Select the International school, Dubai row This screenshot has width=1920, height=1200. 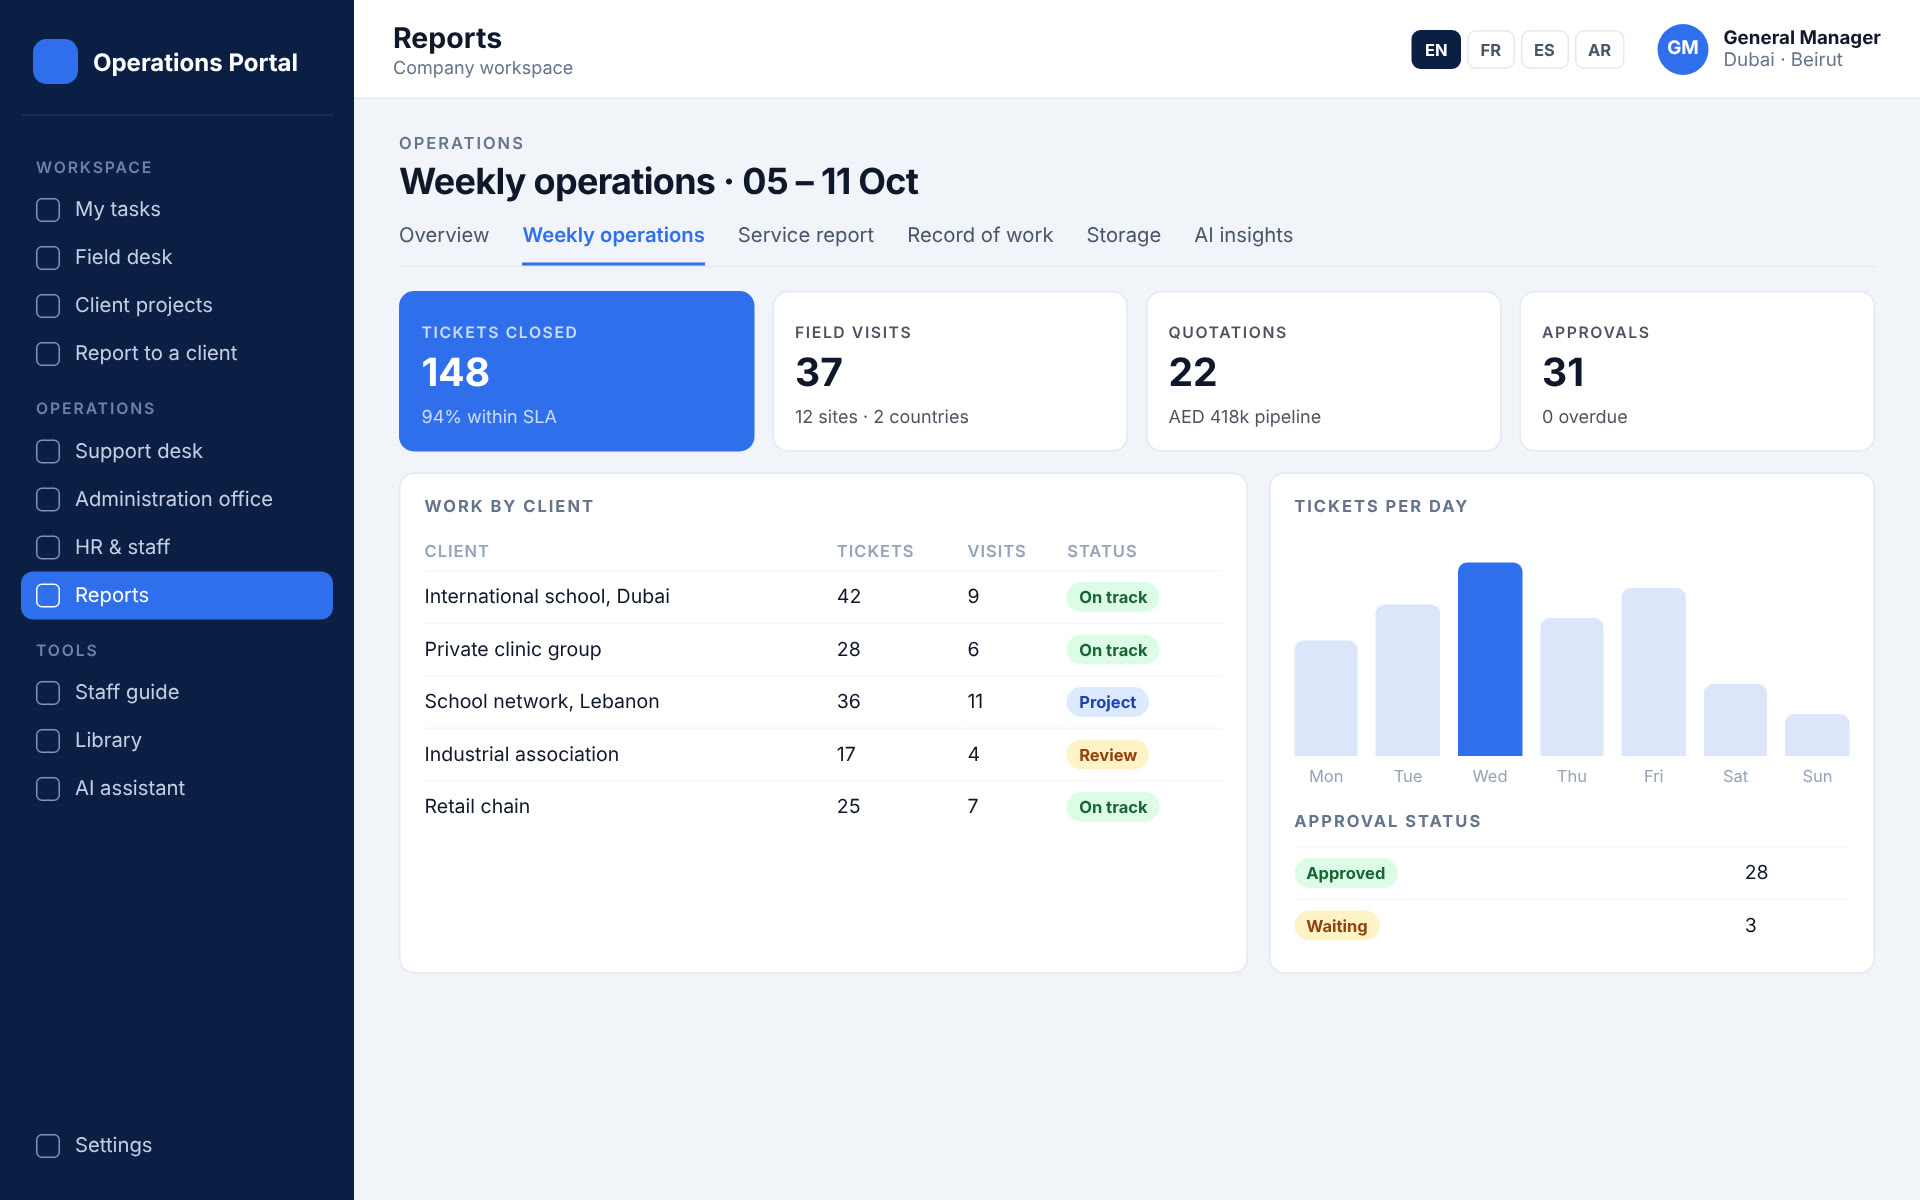click(x=823, y=597)
